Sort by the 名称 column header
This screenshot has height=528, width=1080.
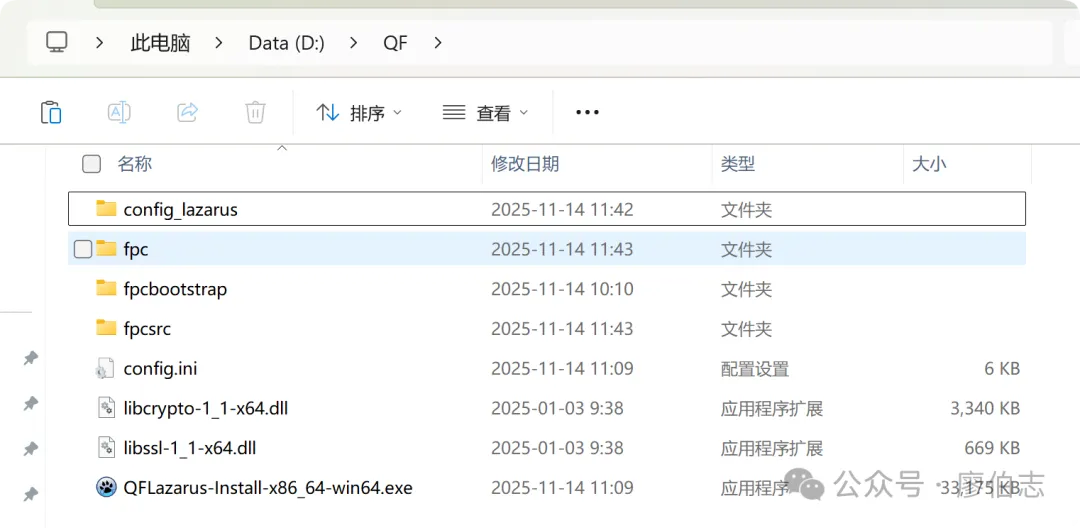pos(134,164)
